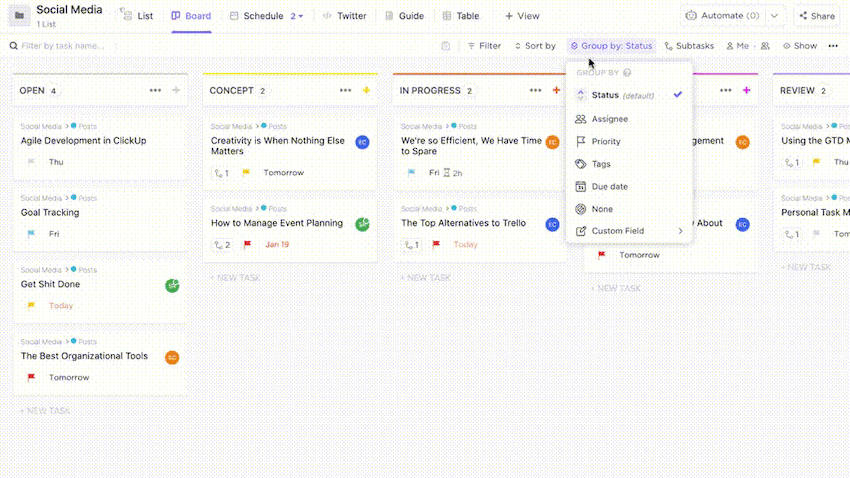Add a new View
The image size is (850, 478).
522,16
